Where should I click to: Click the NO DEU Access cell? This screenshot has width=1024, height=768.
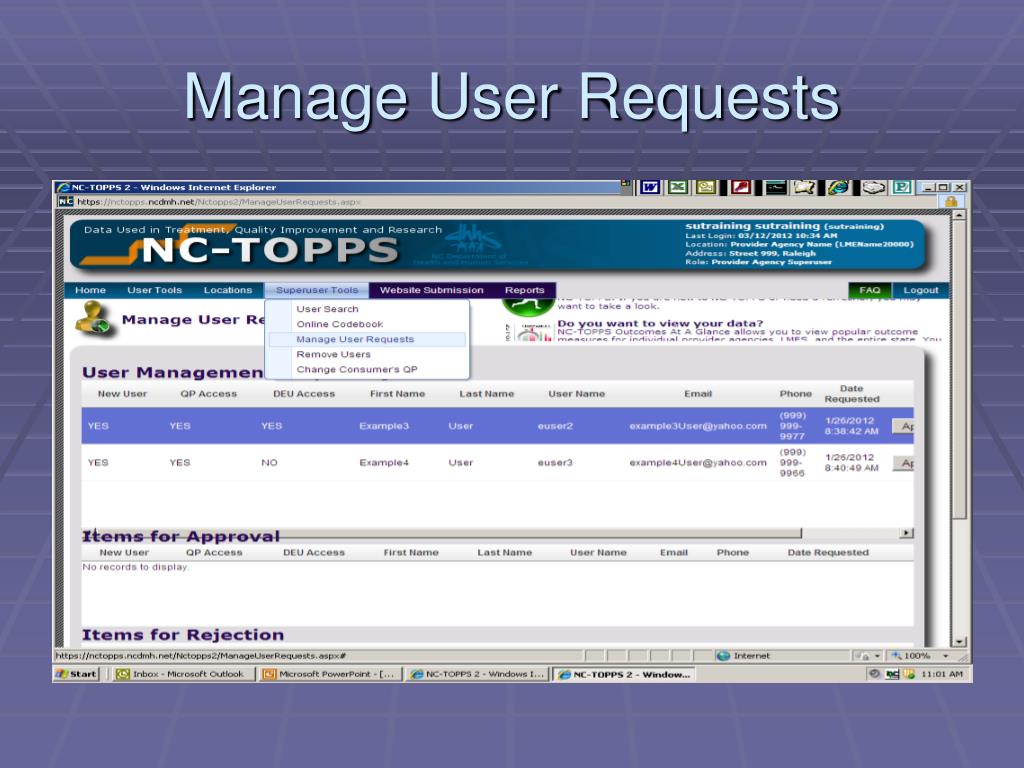click(x=269, y=462)
